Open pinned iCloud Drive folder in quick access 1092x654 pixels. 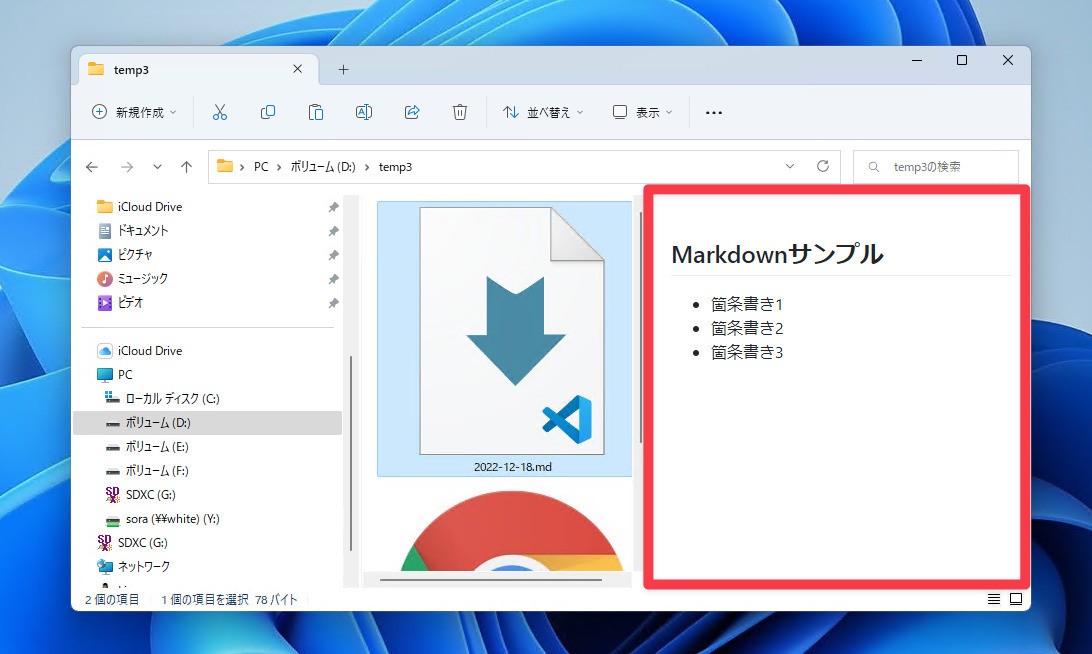pyautogui.click(x=150, y=207)
